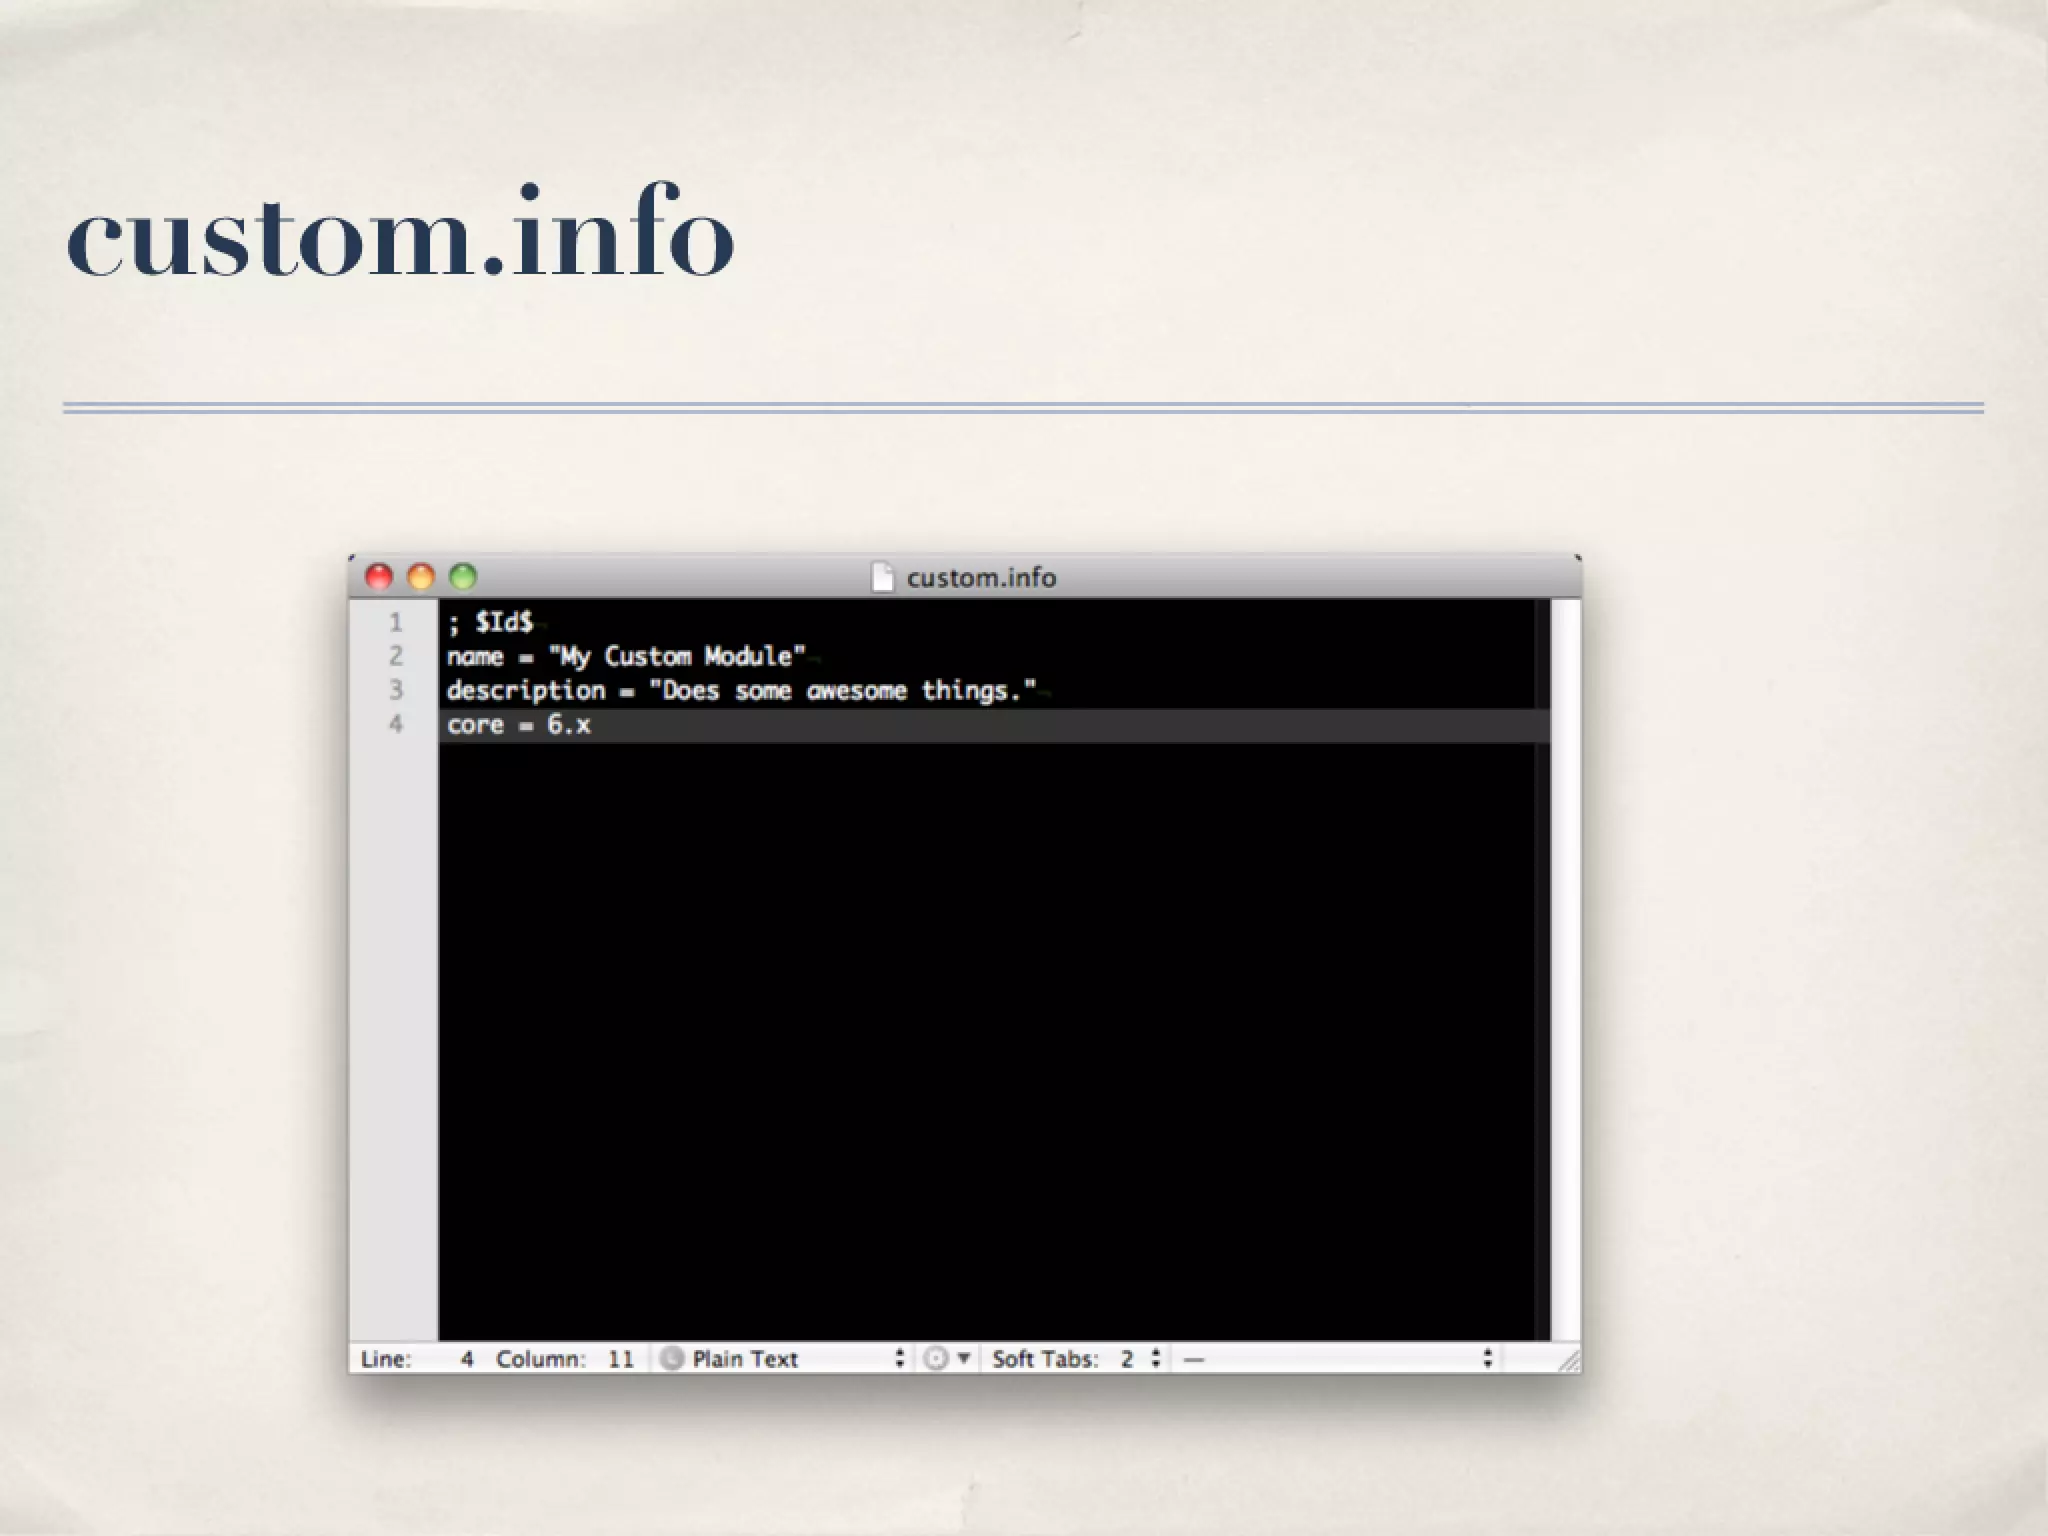Click the language icon beside Plain Text

coord(673,1358)
